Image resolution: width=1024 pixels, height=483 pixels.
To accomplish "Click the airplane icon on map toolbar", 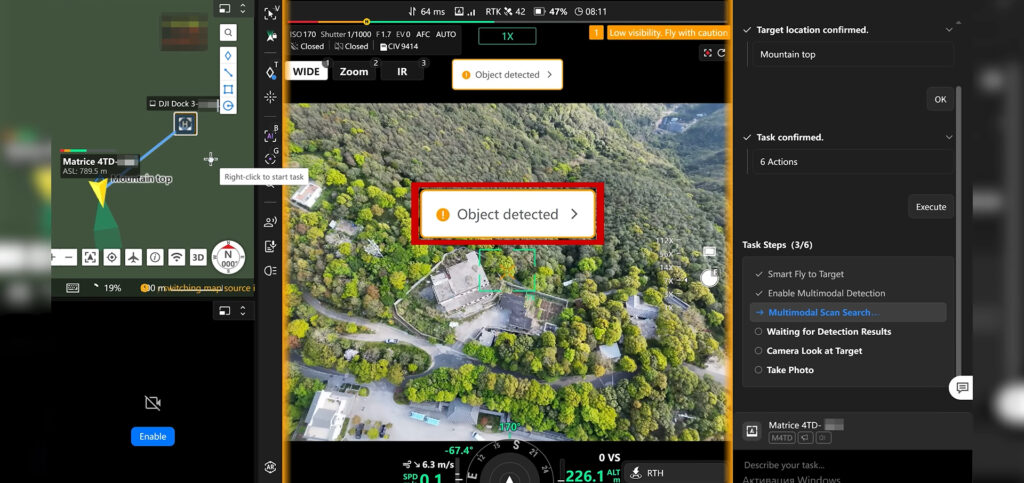I will point(133,257).
